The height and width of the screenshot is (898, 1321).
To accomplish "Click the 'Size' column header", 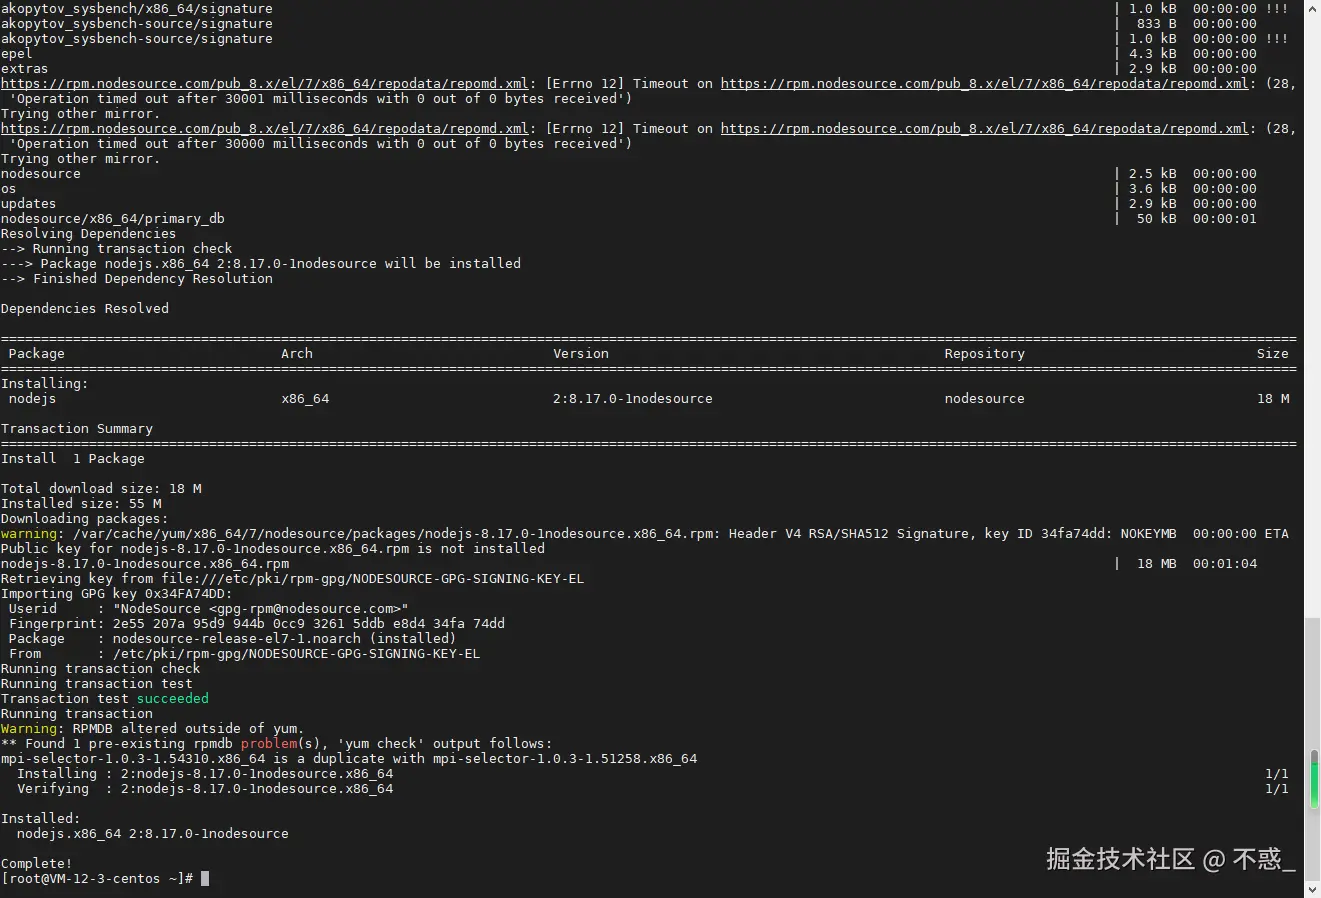I will [x=1273, y=354].
